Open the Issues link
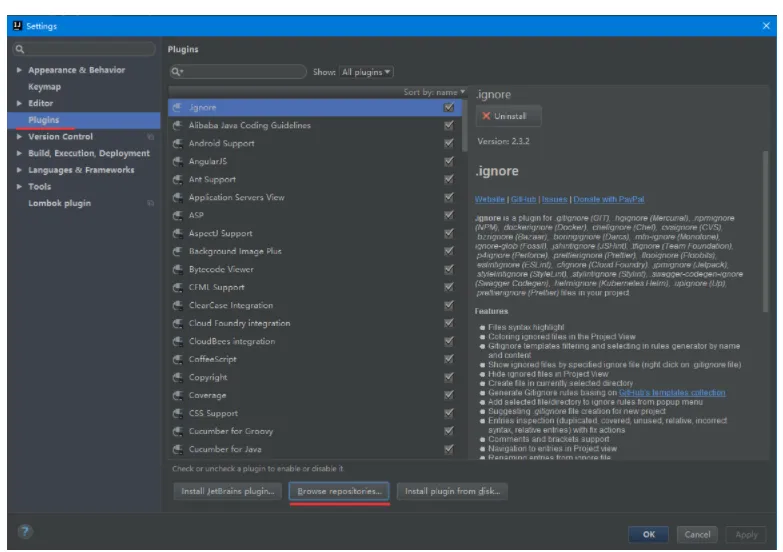Image resolution: width=783 pixels, height=552 pixels. point(554,199)
